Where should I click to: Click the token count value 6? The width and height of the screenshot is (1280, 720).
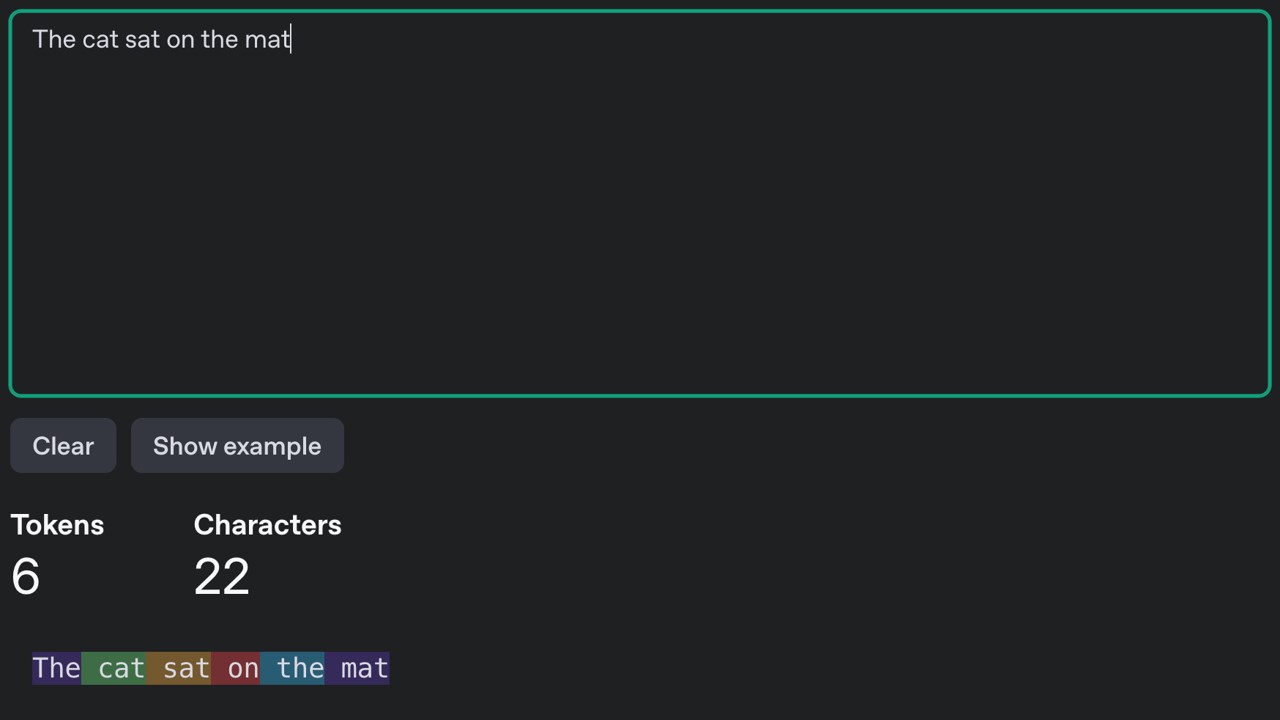pyautogui.click(x=26, y=577)
